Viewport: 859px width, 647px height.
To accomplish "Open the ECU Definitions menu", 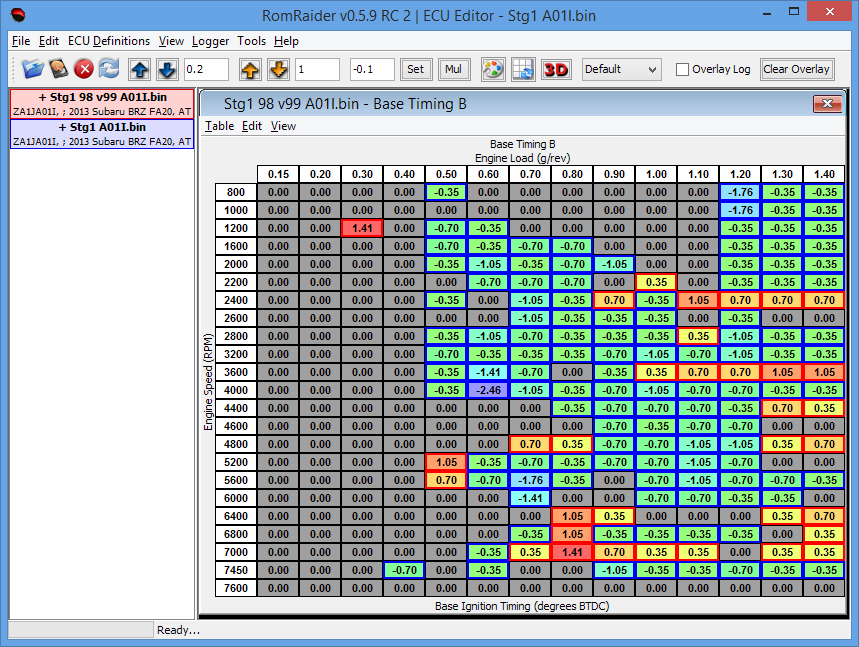I will click(x=109, y=41).
